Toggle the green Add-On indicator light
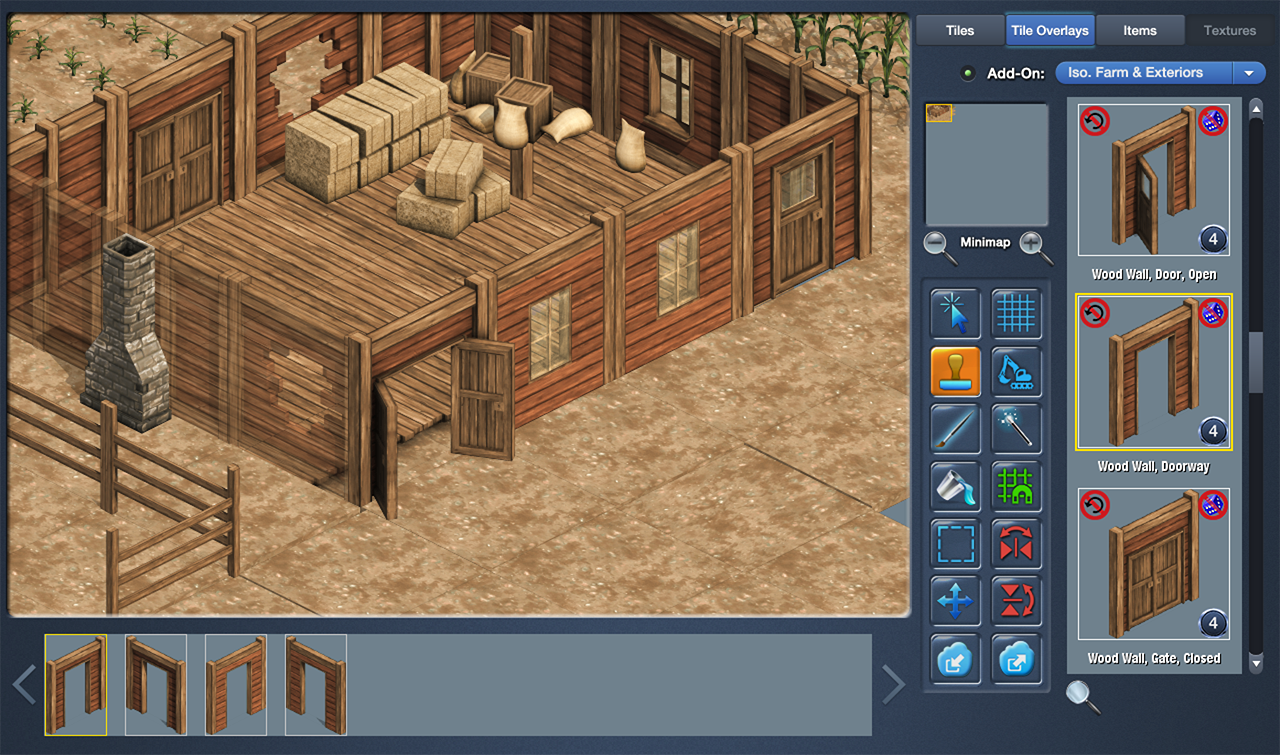Screen dimensions: 1280x755 [967, 73]
